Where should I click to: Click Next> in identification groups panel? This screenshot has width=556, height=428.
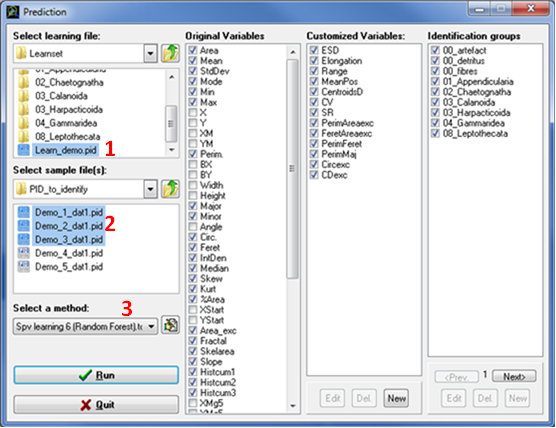click(514, 376)
